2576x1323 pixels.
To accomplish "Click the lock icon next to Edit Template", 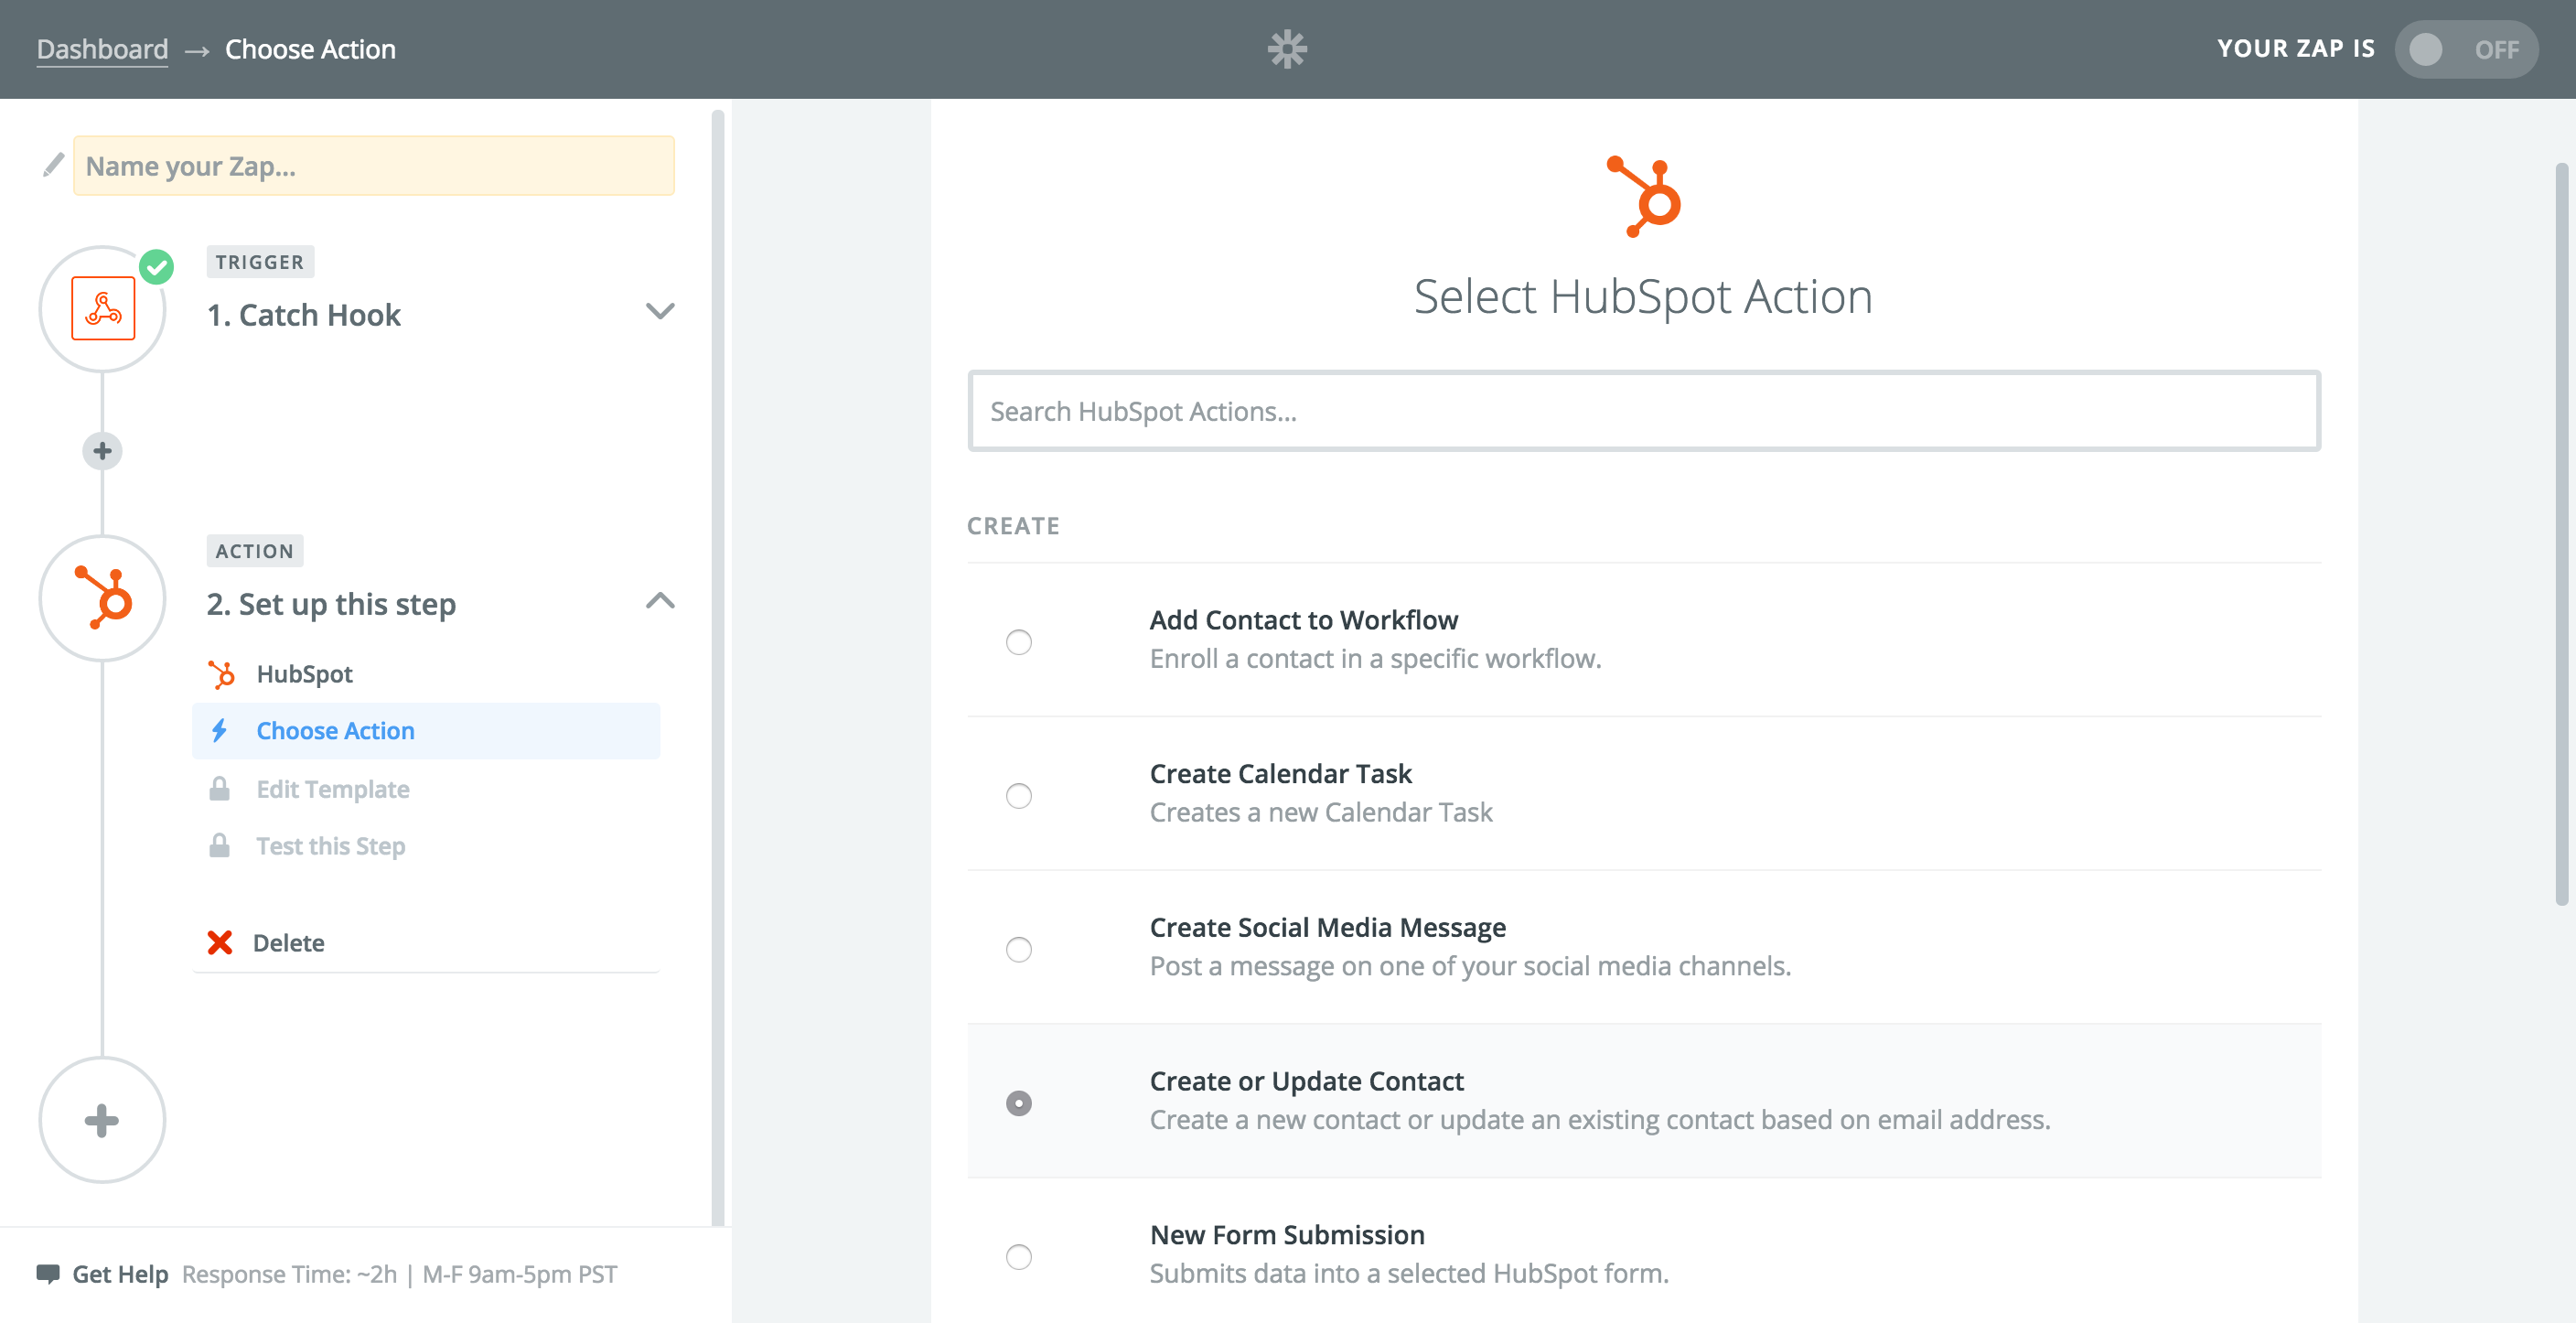I will coord(219,789).
